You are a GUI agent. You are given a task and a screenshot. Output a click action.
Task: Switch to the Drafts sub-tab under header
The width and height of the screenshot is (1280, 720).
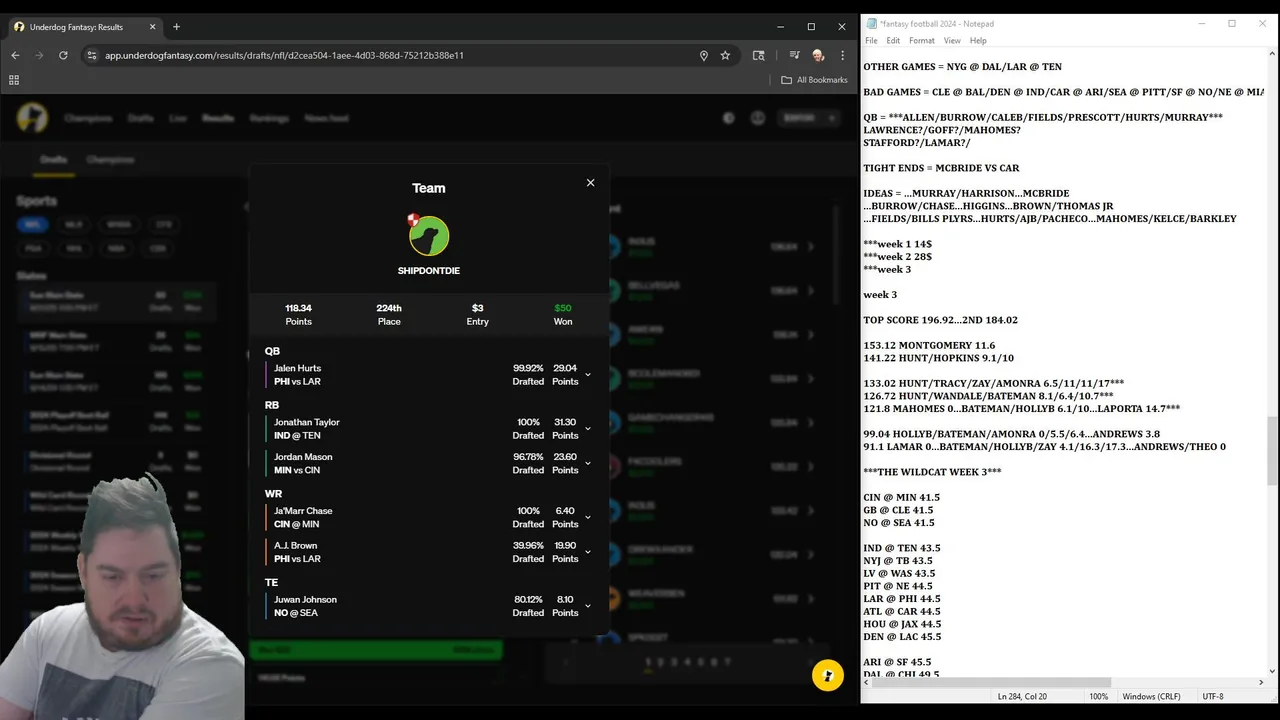click(x=53, y=160)
